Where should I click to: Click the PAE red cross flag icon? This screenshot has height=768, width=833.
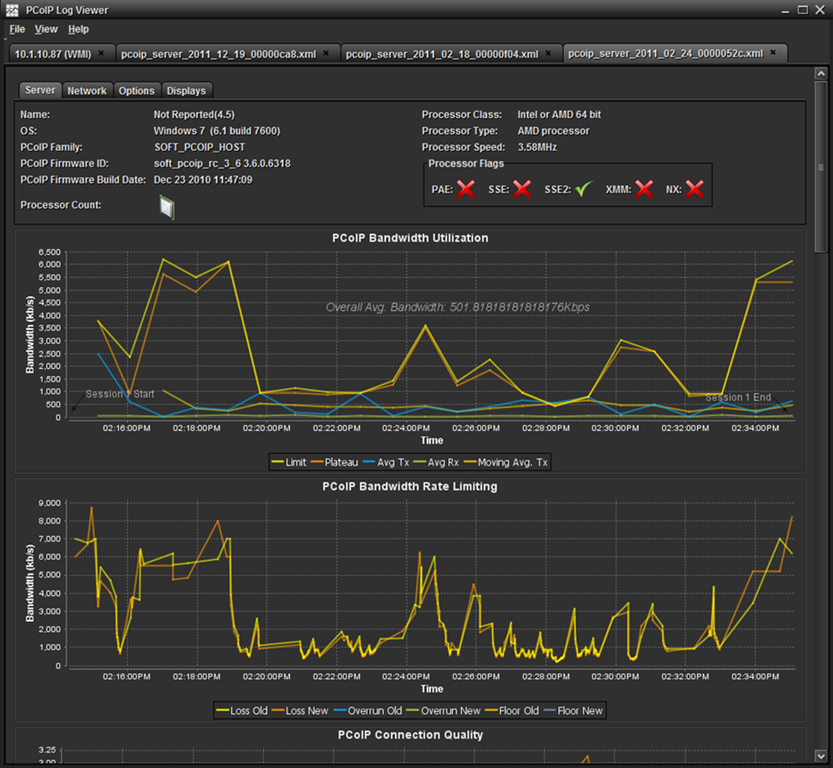click(x=466, y=189)
